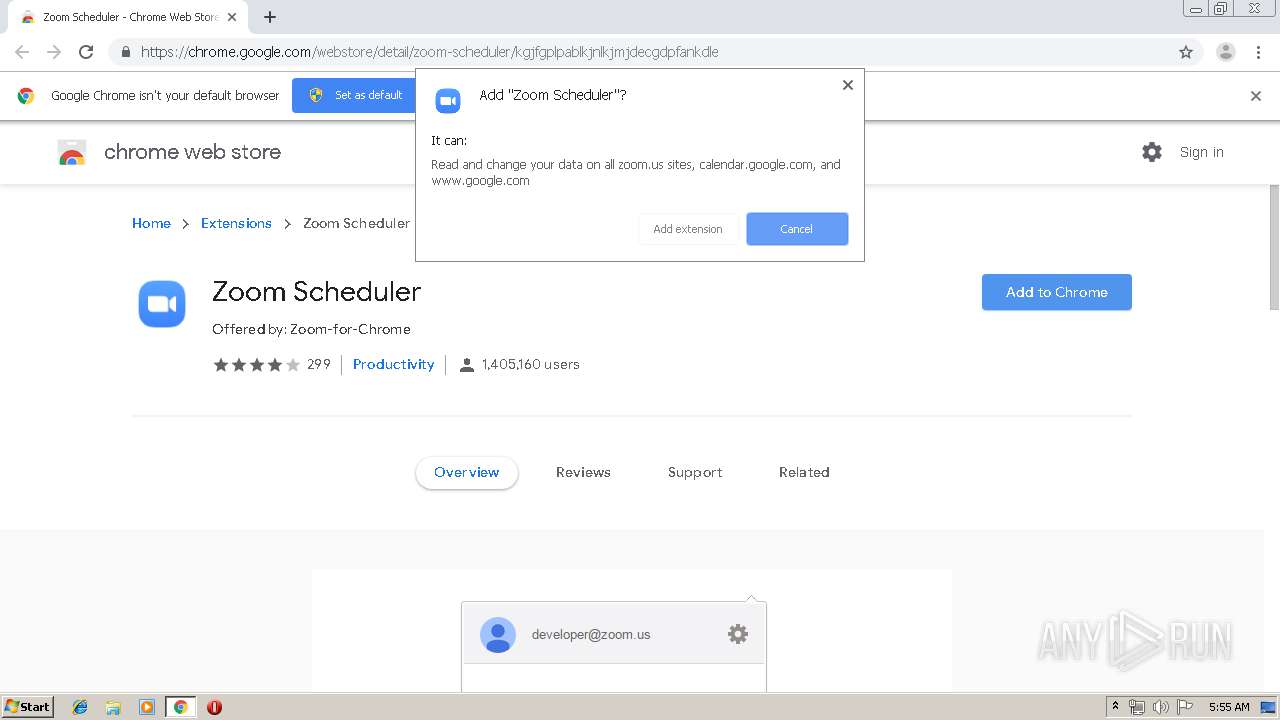The height and width of the screenshot is (720, 1280).
Task: Switch to the Related tab
Action: 804,472
